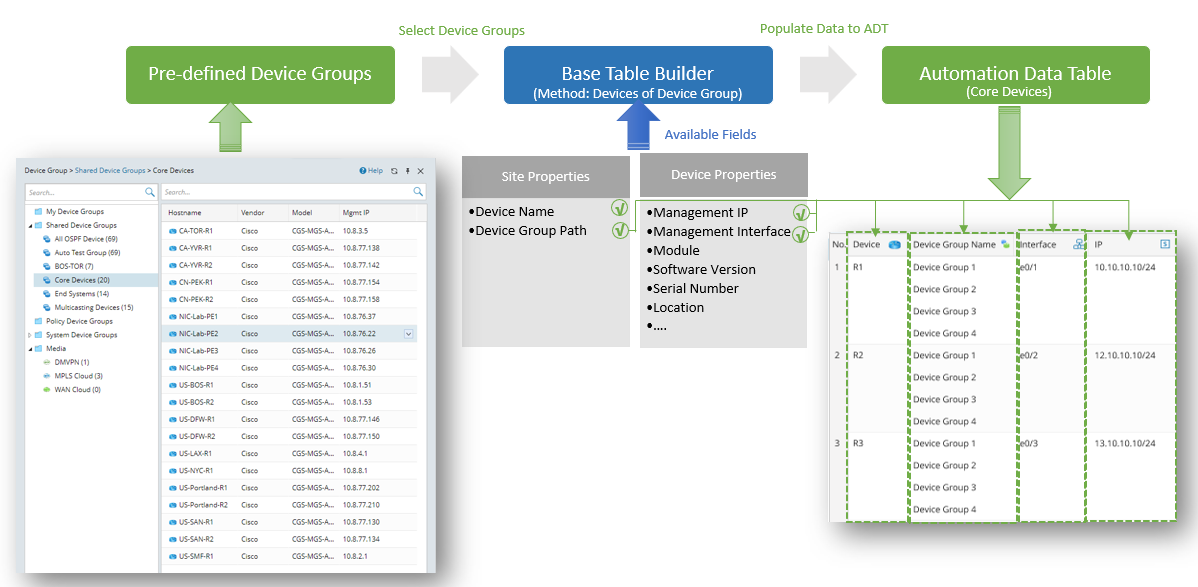This screenshot has height=587, width=1198.
Task: Open the dropdown arrow on the NIC-Lab-PE2 row
Action: [x=408, y=334]
